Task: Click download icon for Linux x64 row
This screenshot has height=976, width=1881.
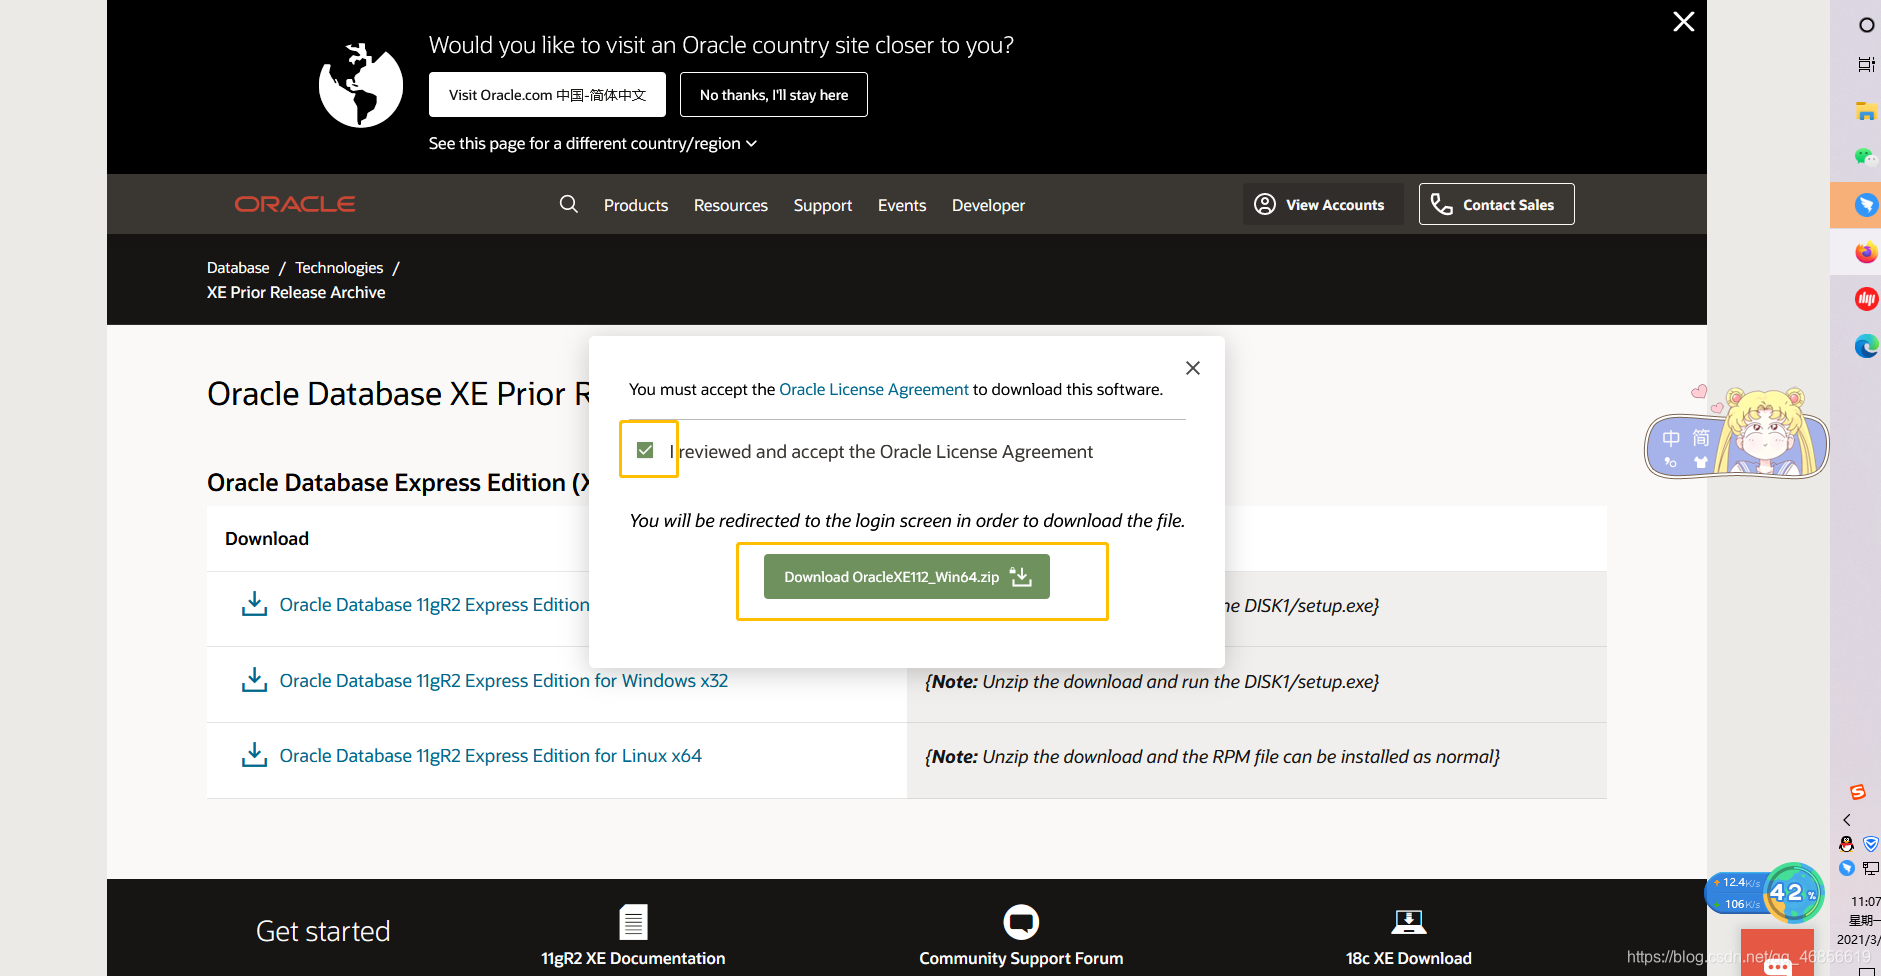Action: click(254, 755)
